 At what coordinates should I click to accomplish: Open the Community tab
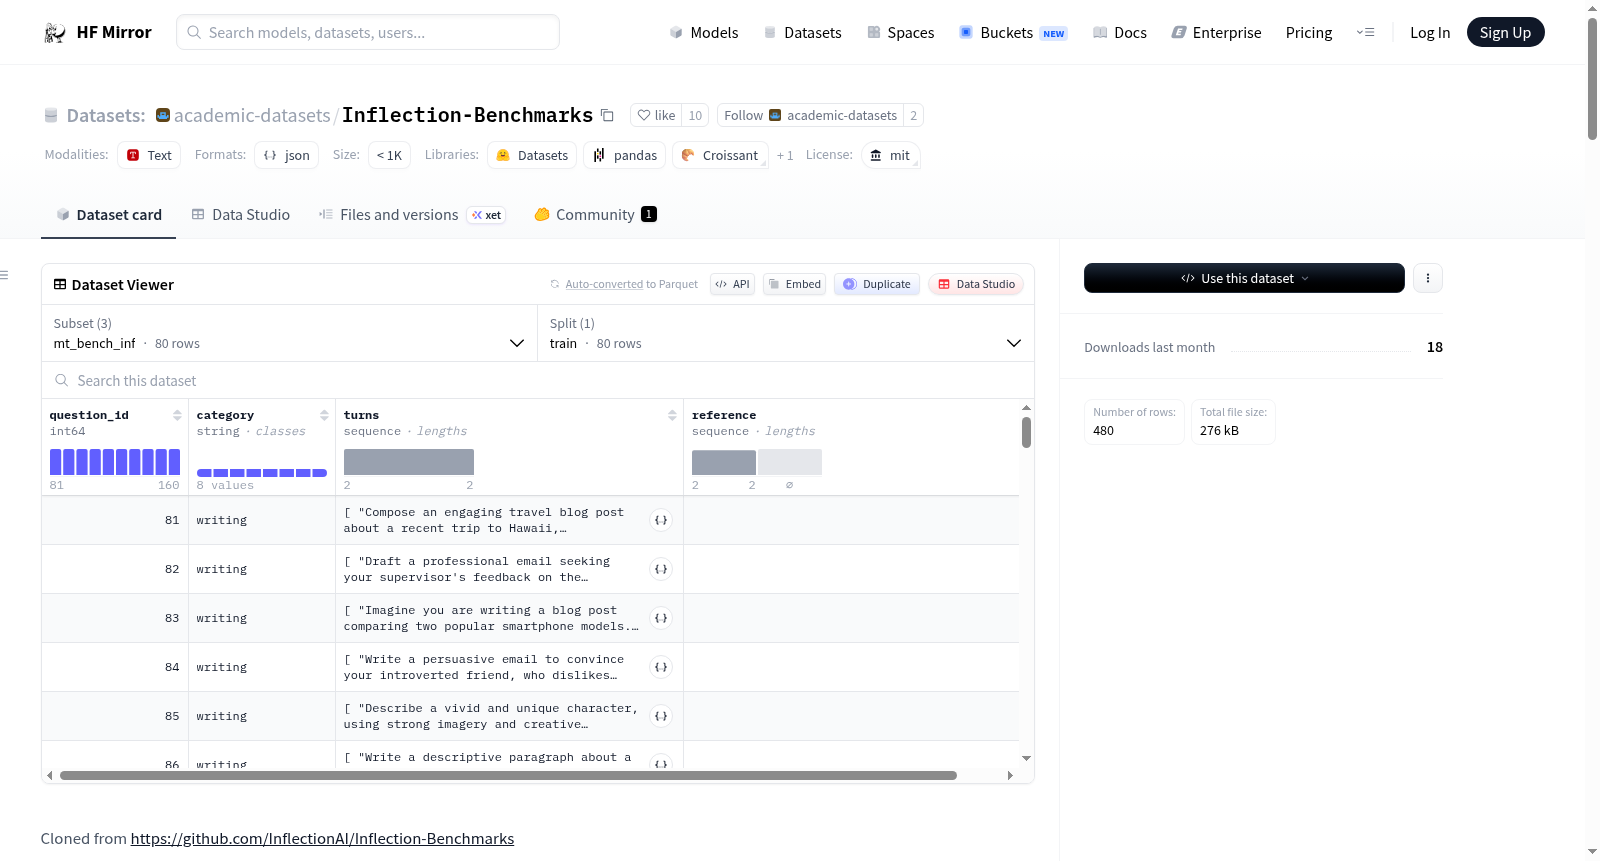pos(596,215)
